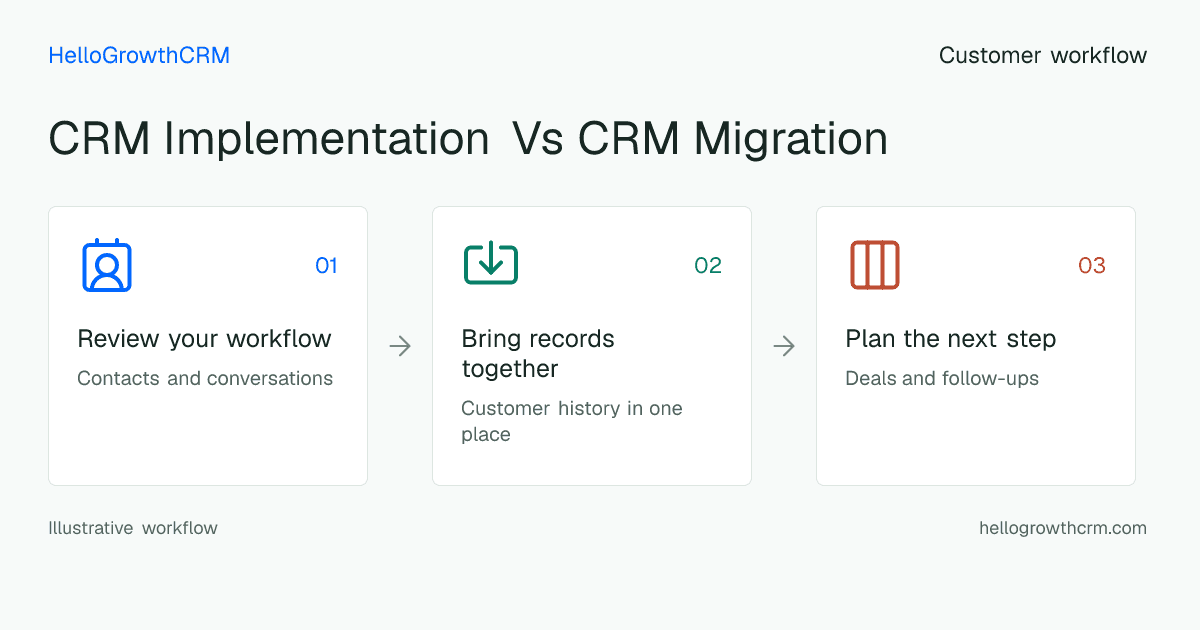
Task: Click the red step number 03
Action: [x=1092, y=266]
